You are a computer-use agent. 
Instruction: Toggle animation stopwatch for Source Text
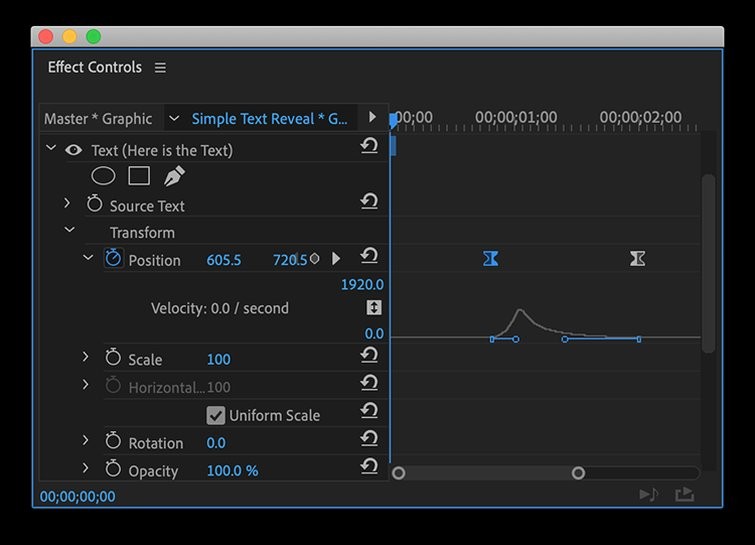(94, 204)
